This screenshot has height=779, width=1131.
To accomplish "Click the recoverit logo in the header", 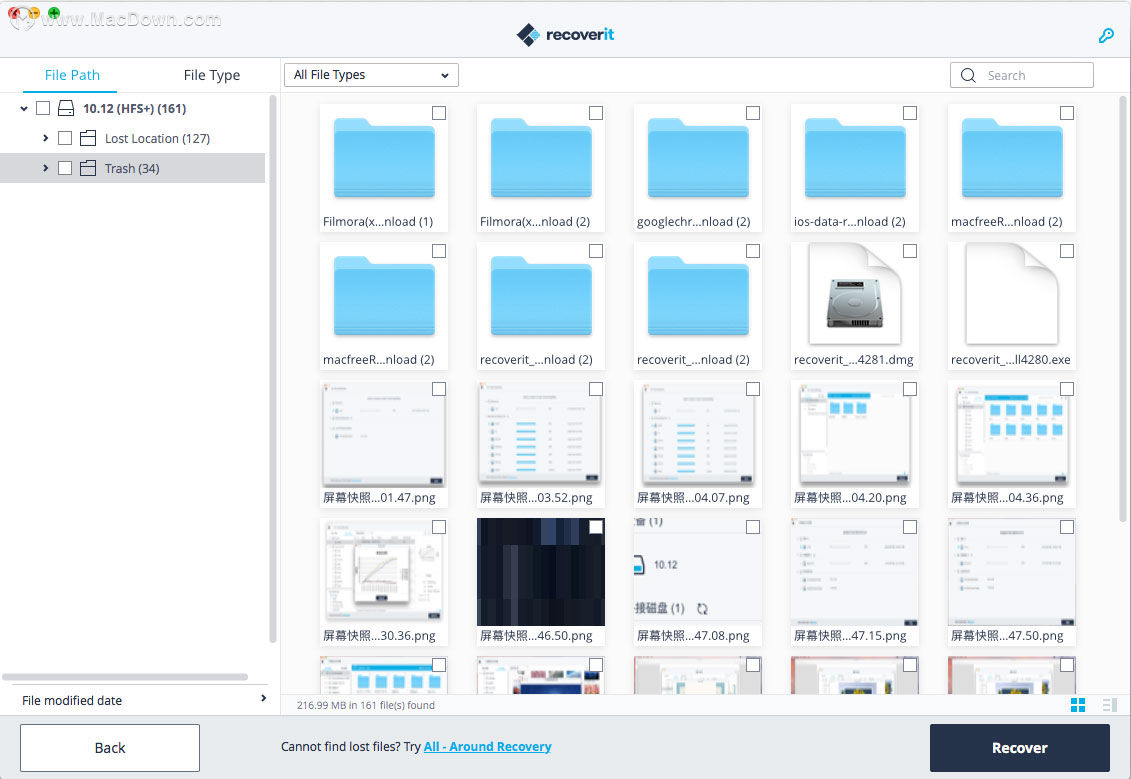I will (566, 34).
